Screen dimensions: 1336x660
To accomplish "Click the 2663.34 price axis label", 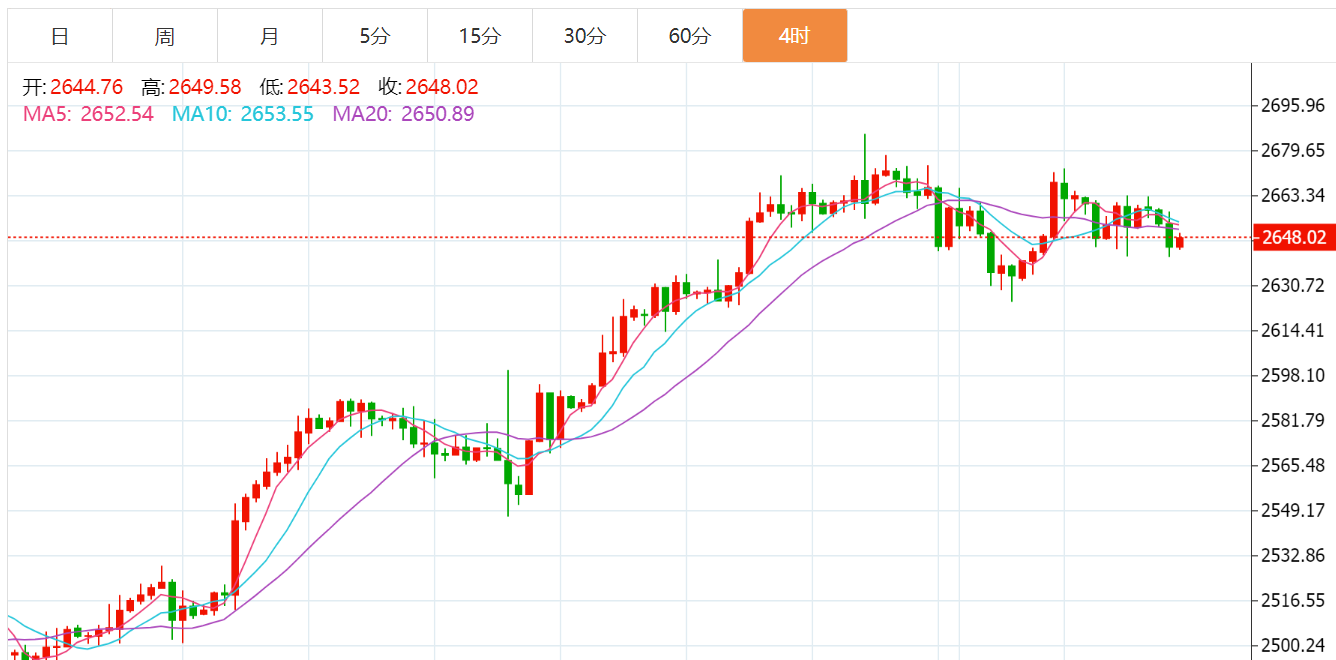I will click(x=1294, y=195).
